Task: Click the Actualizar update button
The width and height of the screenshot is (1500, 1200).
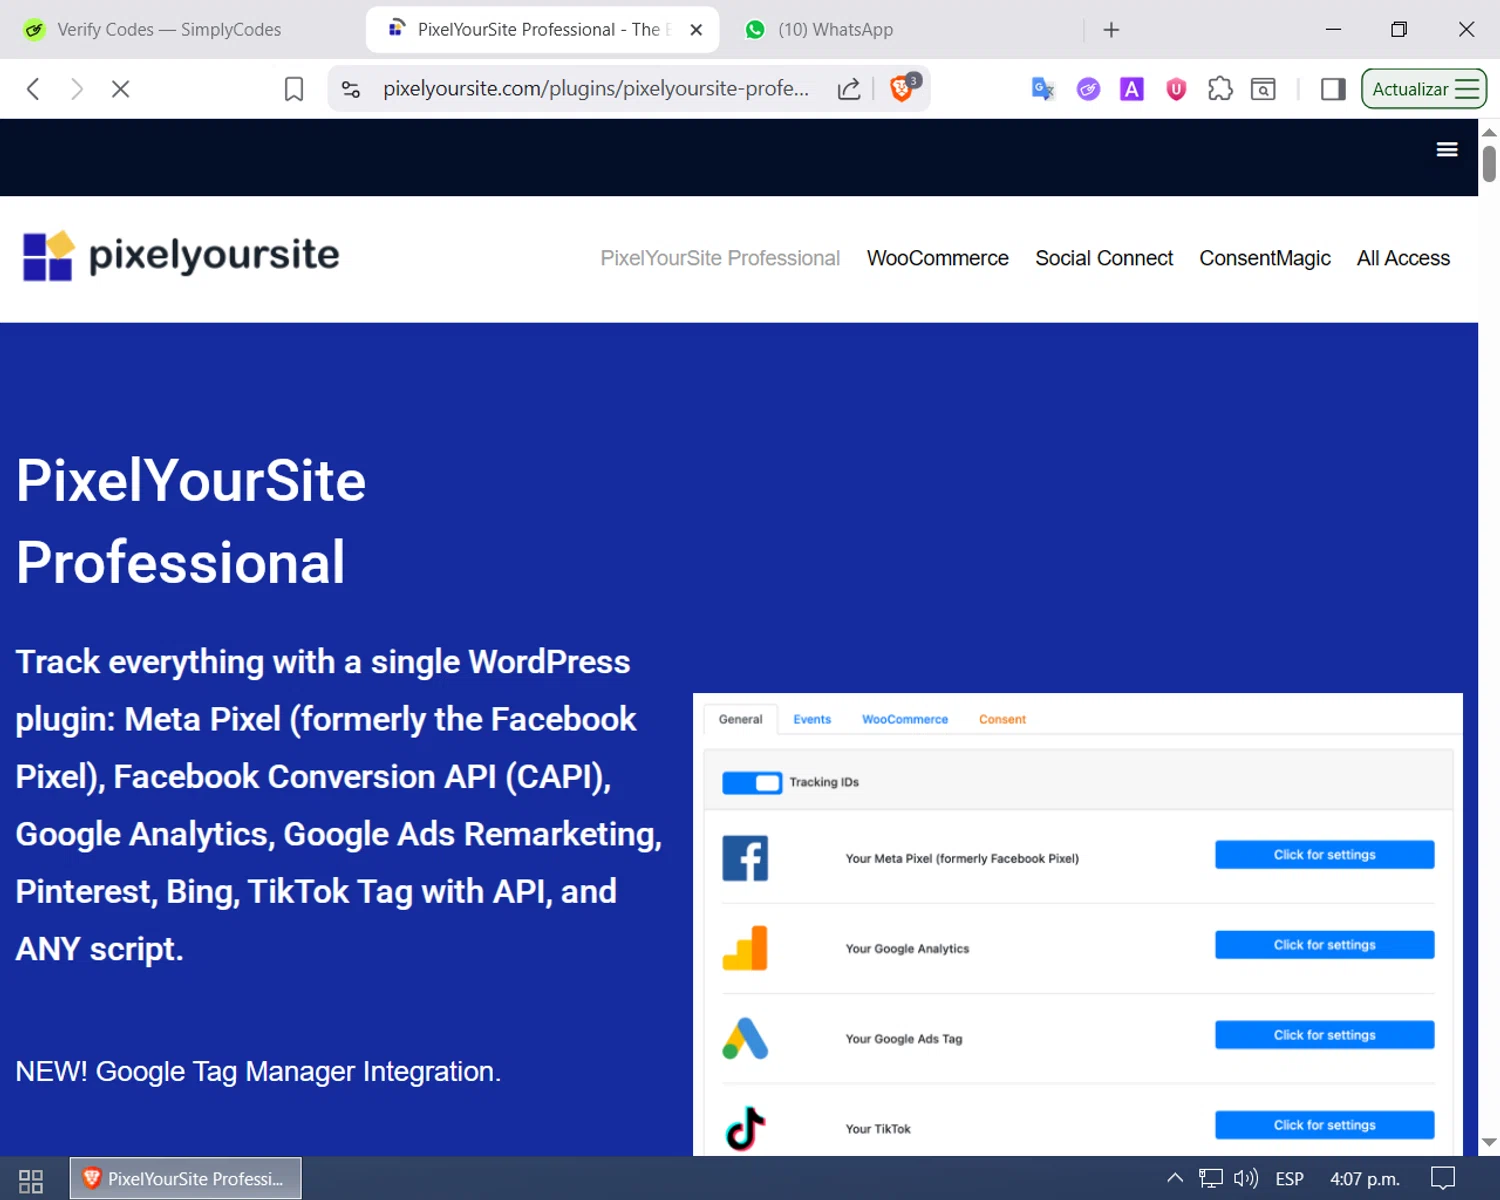Action: click(1424, 89)
